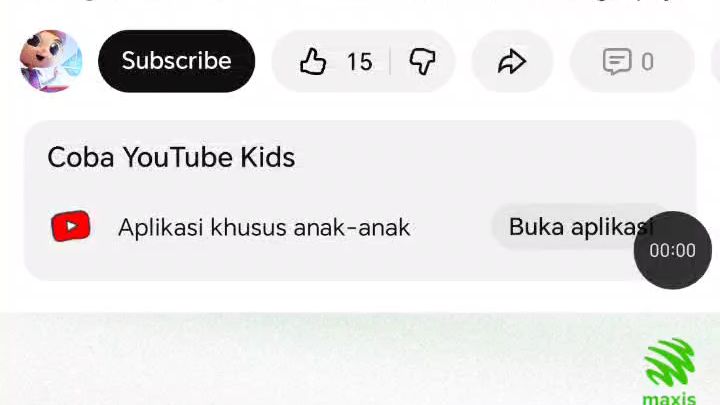The image size is (720, 405).
Task: Click the maxis brand name text
Action: [x=669, y=398]
